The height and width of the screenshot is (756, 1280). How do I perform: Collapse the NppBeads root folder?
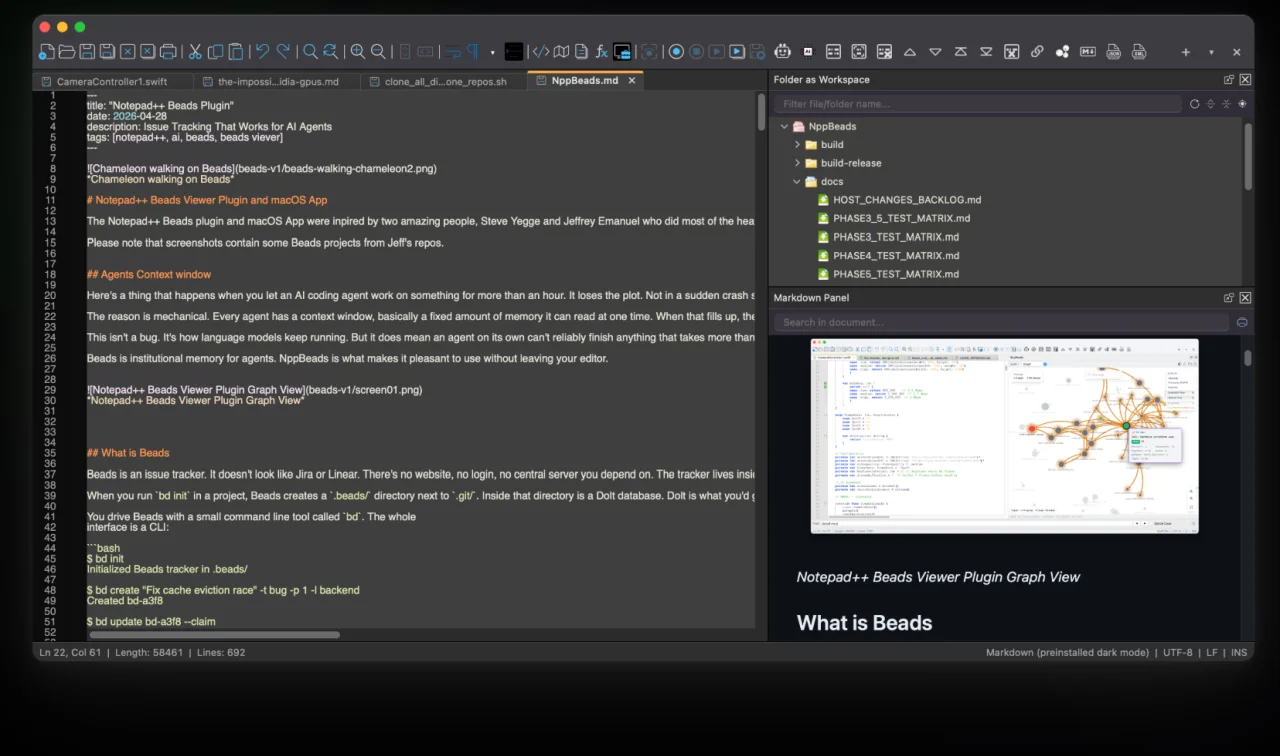(x=784, y=127)
